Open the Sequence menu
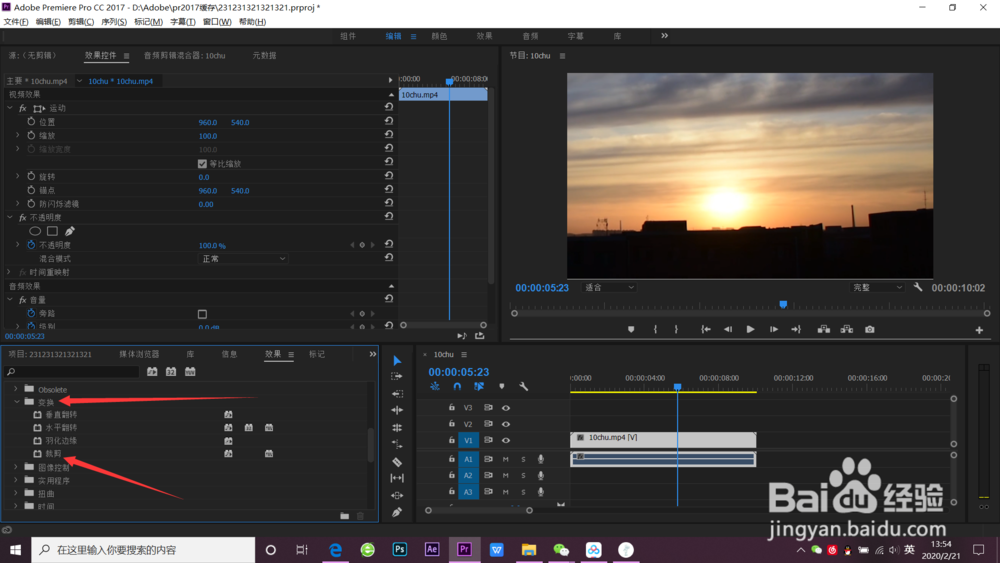 pyautogui.click(x=114, y=22)
